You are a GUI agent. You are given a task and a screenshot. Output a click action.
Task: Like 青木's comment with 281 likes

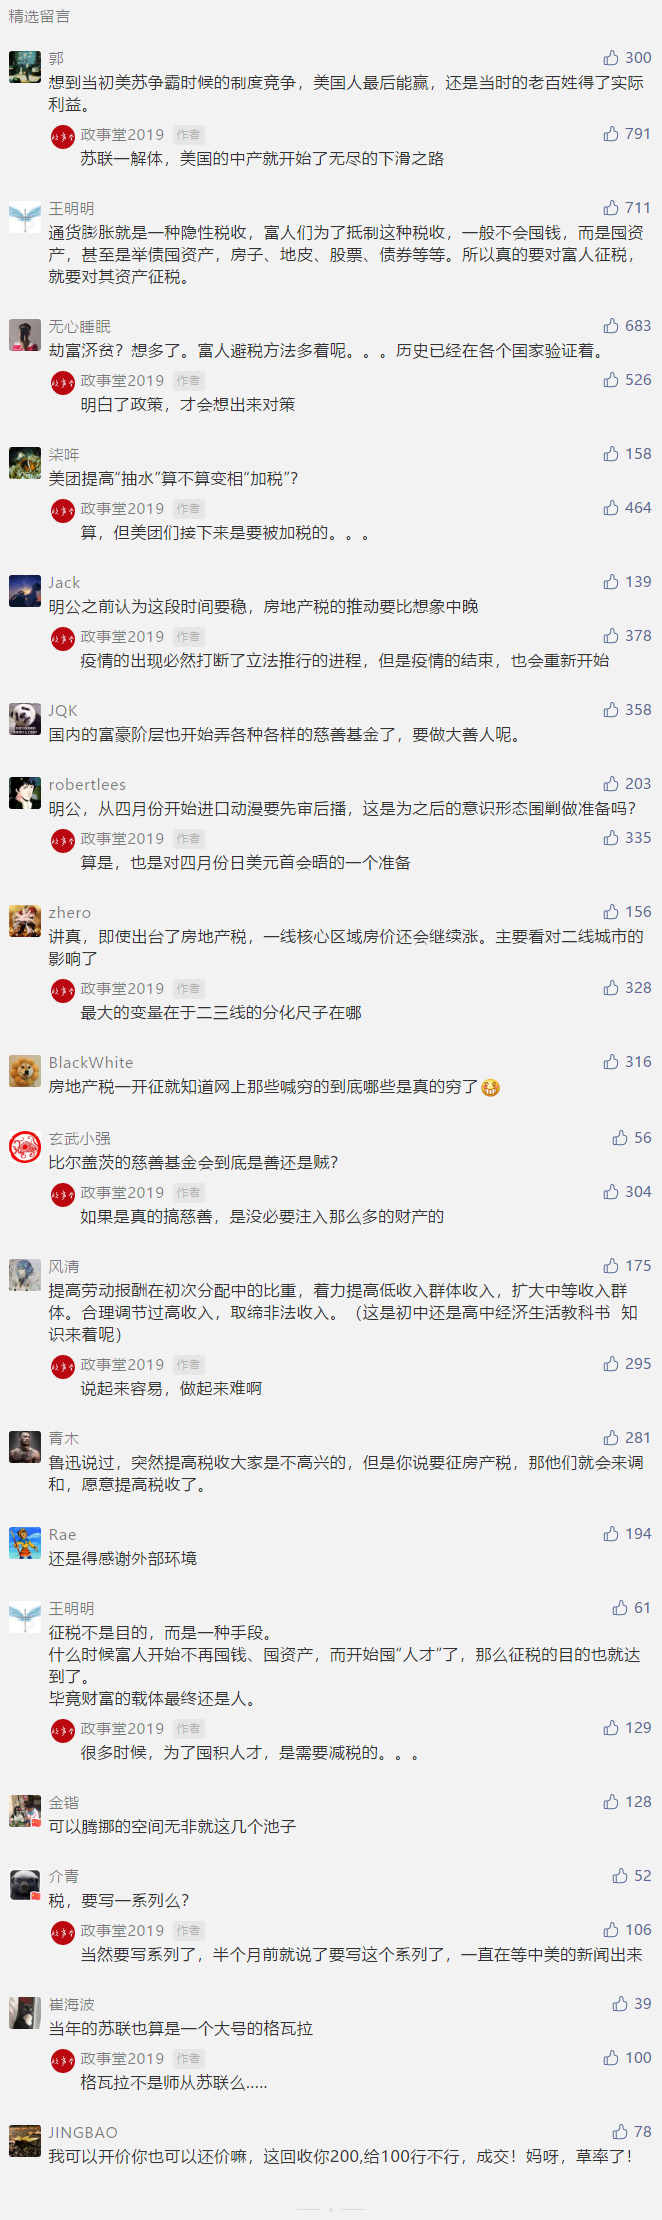click(x=611, y=1438)
